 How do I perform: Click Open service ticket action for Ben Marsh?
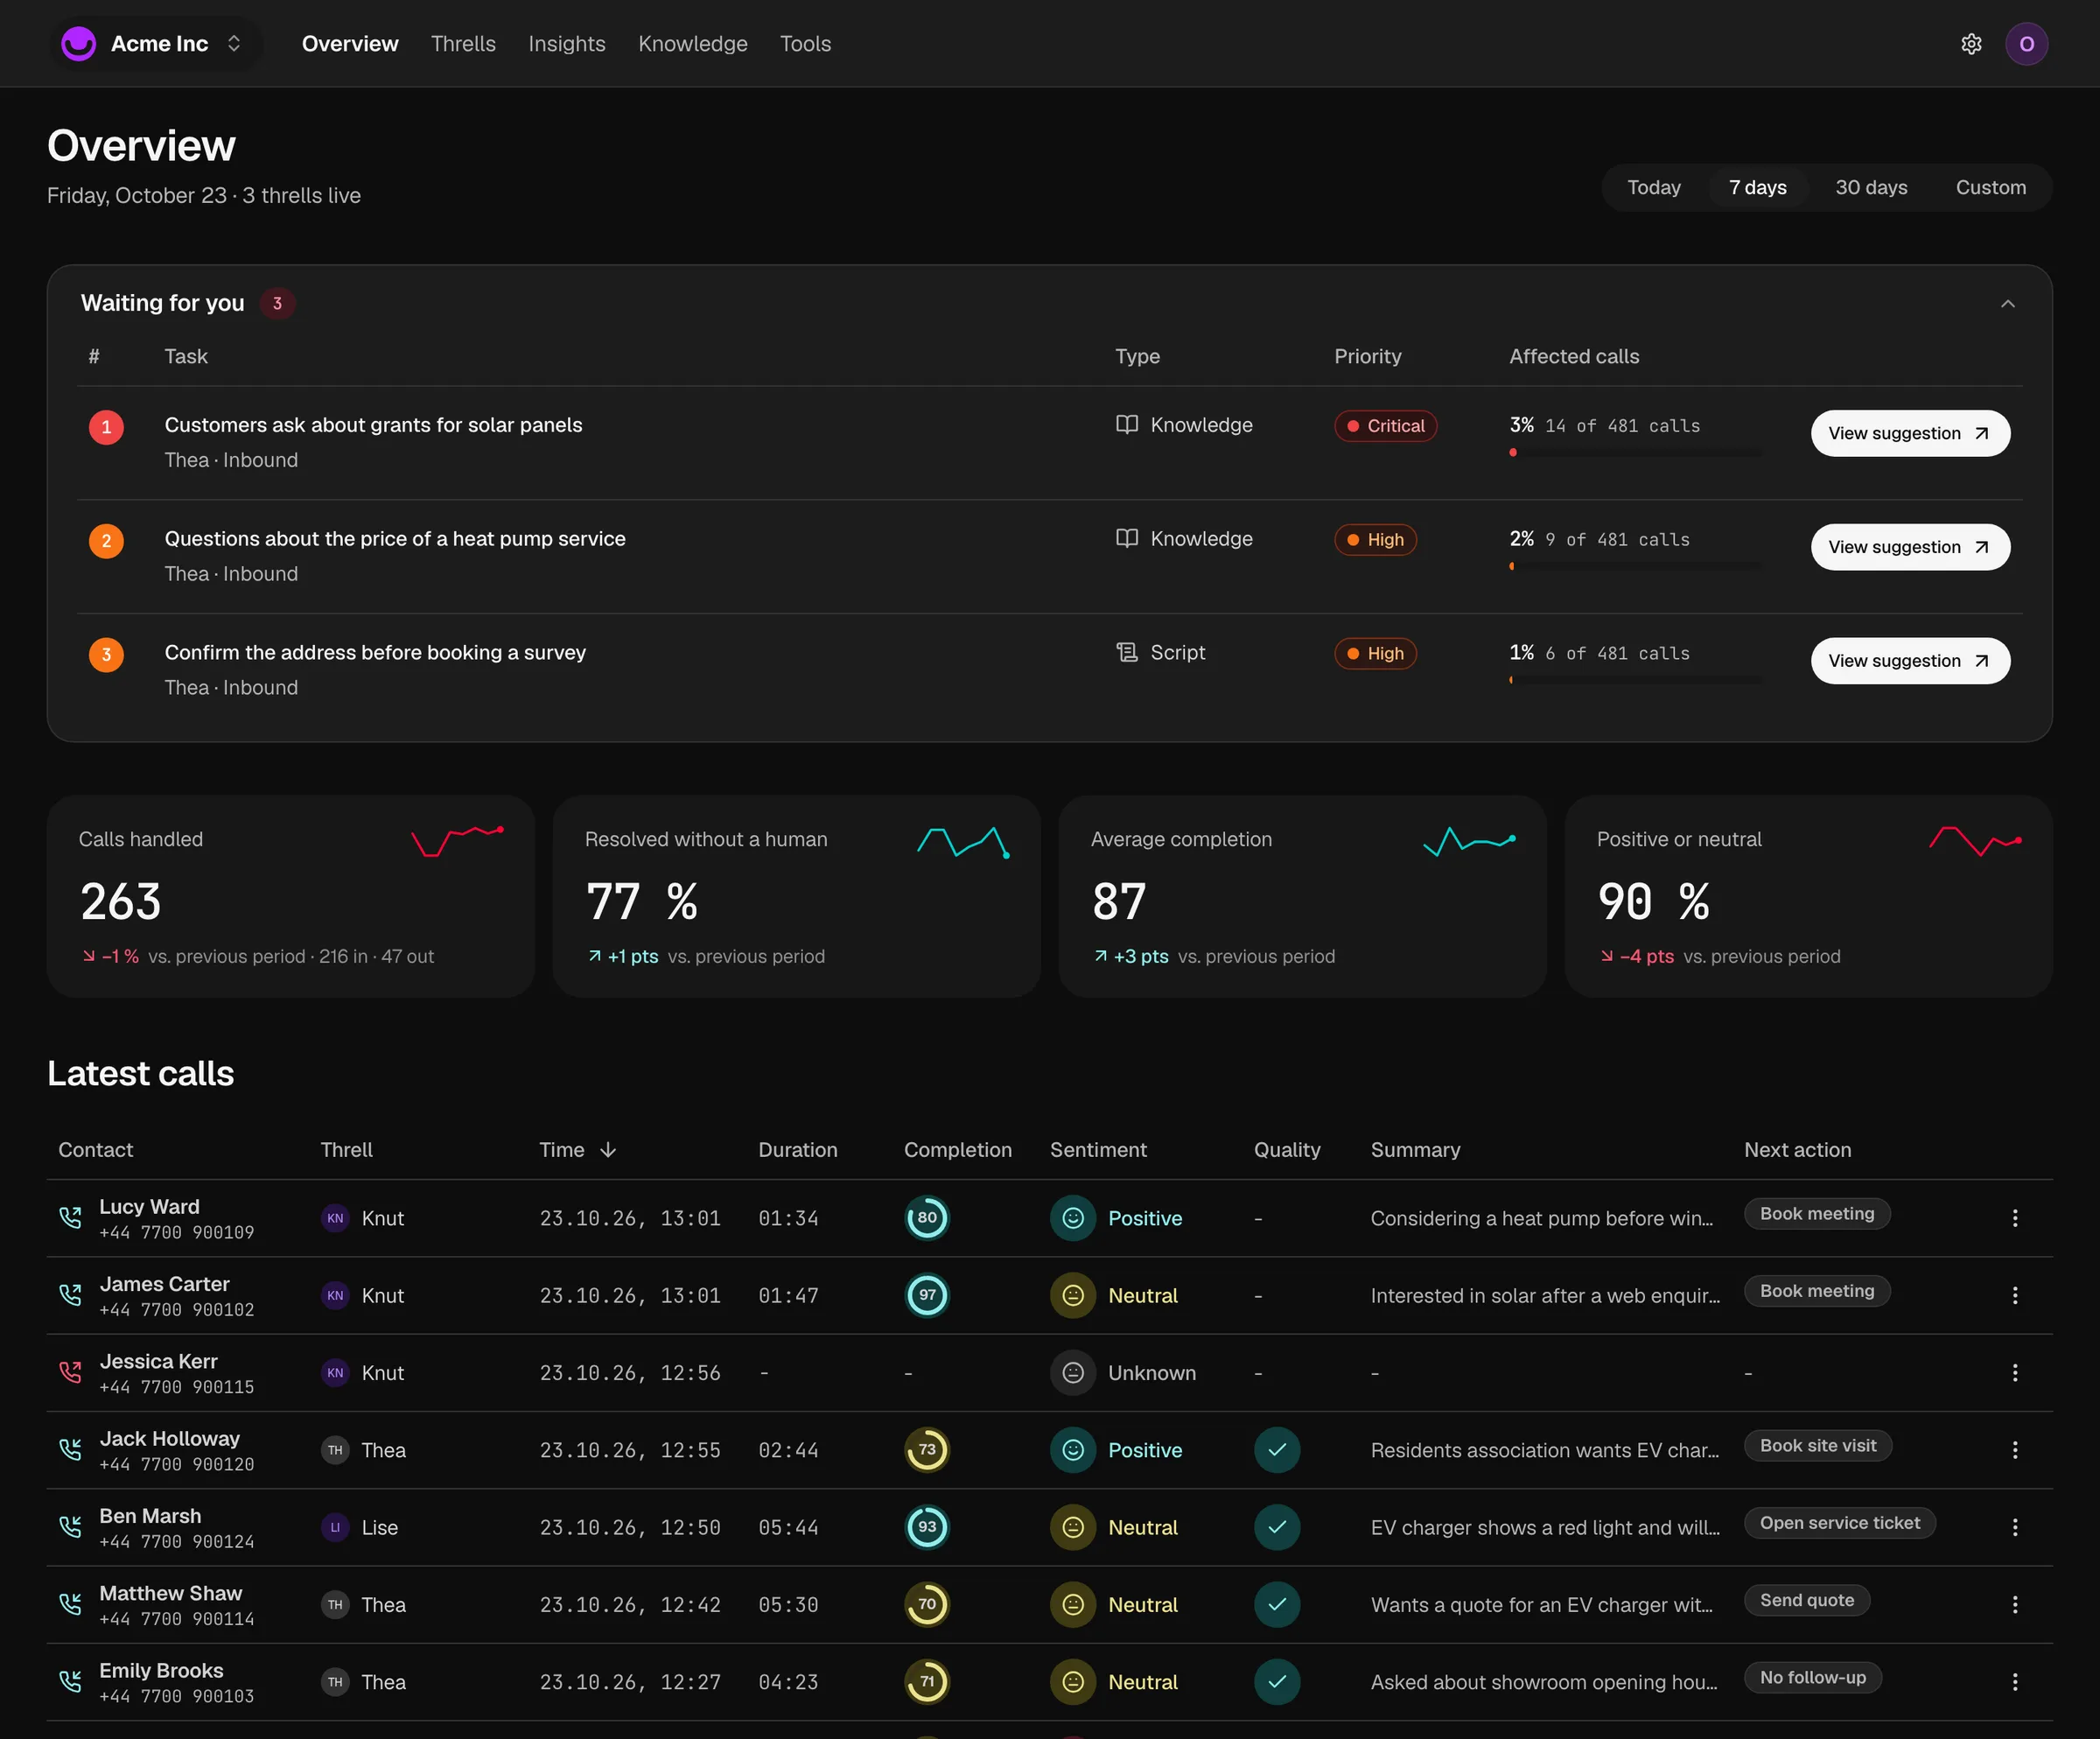[x=1839, y=1523]
